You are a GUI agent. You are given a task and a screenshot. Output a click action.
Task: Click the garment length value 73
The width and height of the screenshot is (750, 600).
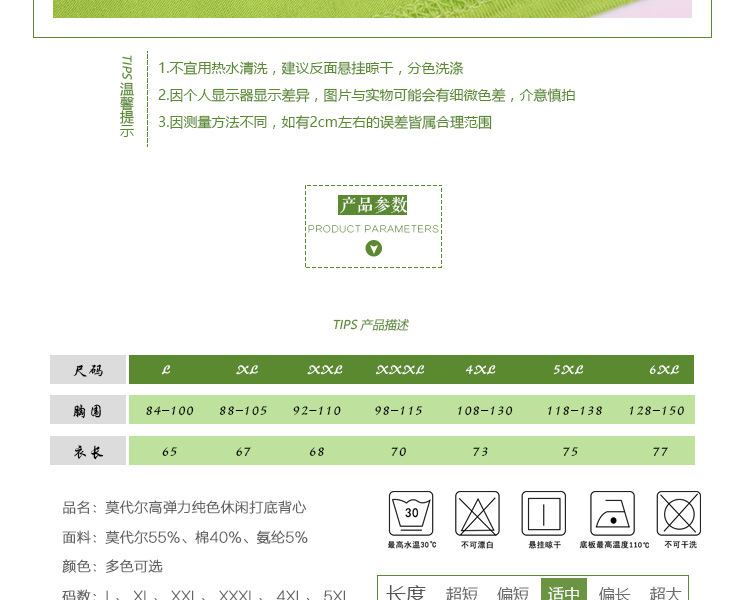(x=480, y=452)
